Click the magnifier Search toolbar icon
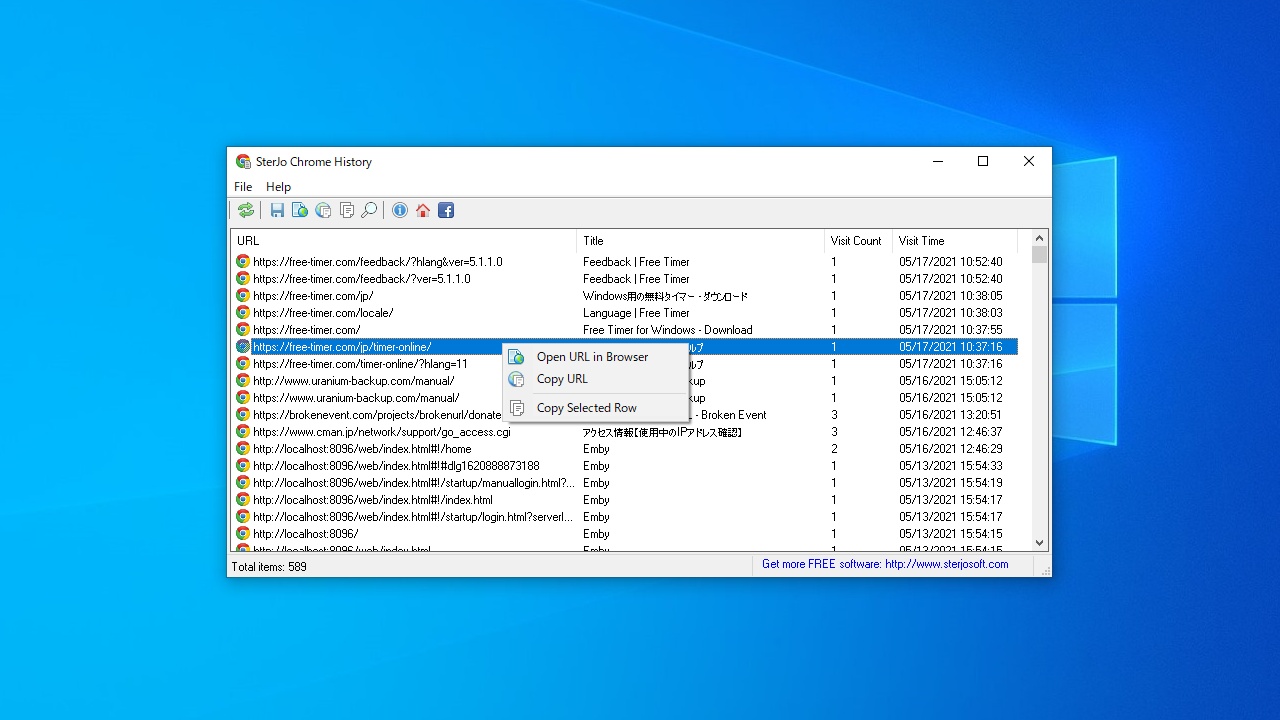The image size is (1280, 720). click(369, 210)
